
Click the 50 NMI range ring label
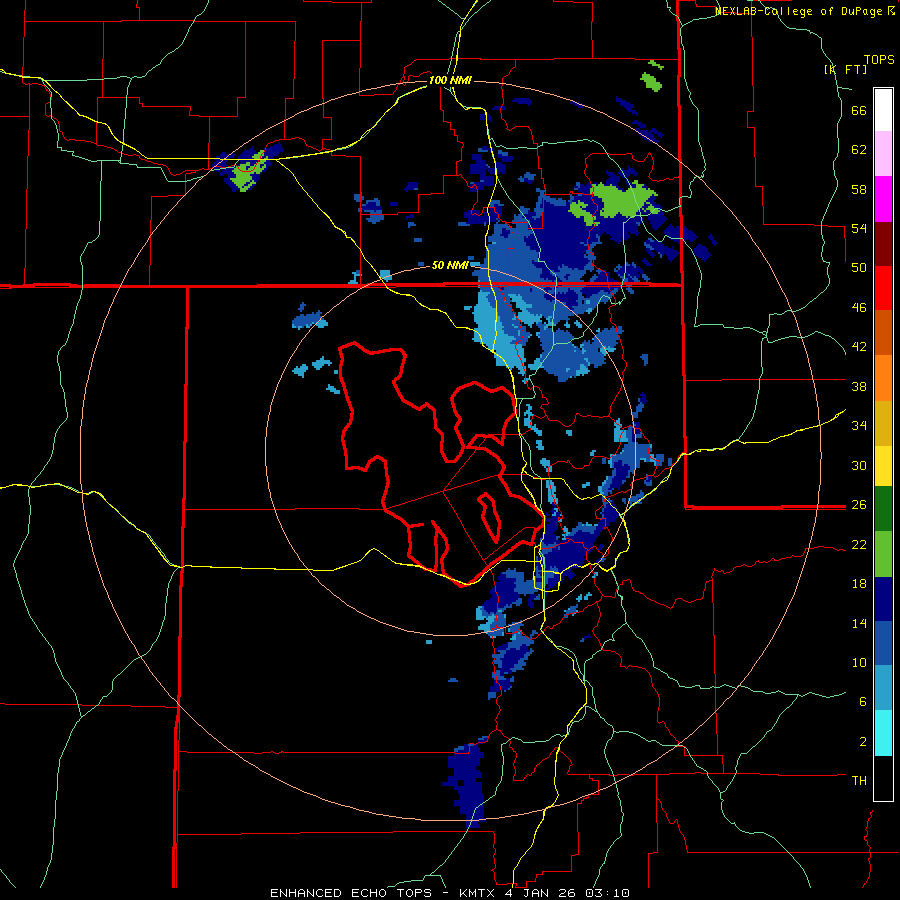[x=450, y=265]
